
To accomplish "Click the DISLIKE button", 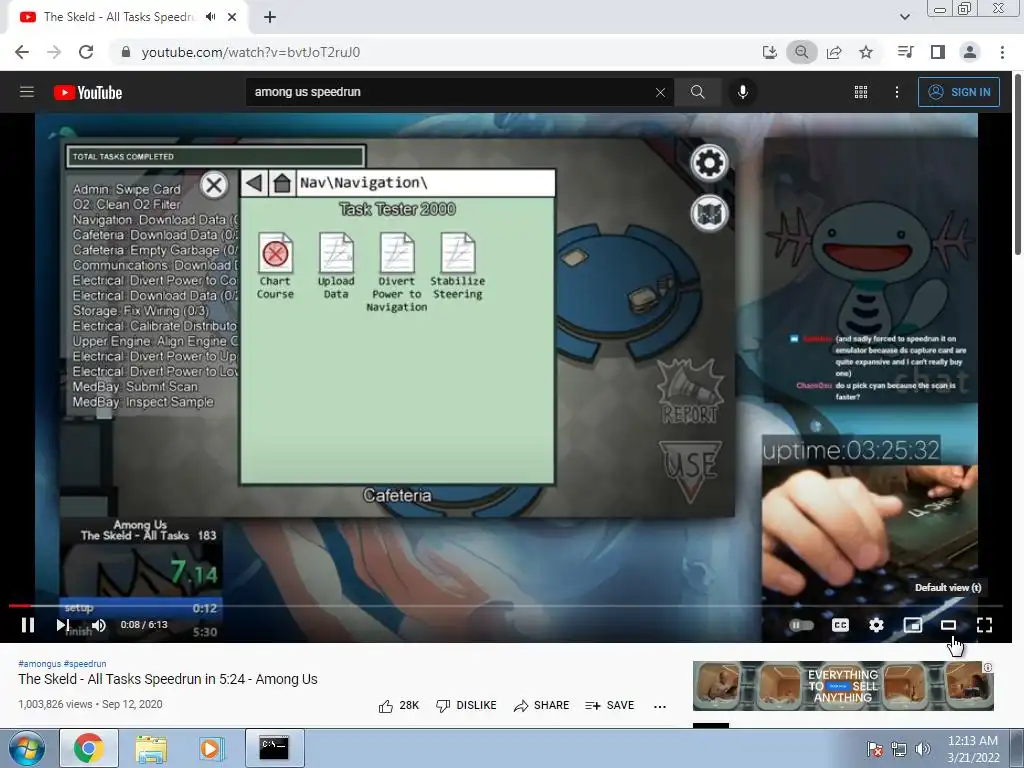I will pos(466,705).
